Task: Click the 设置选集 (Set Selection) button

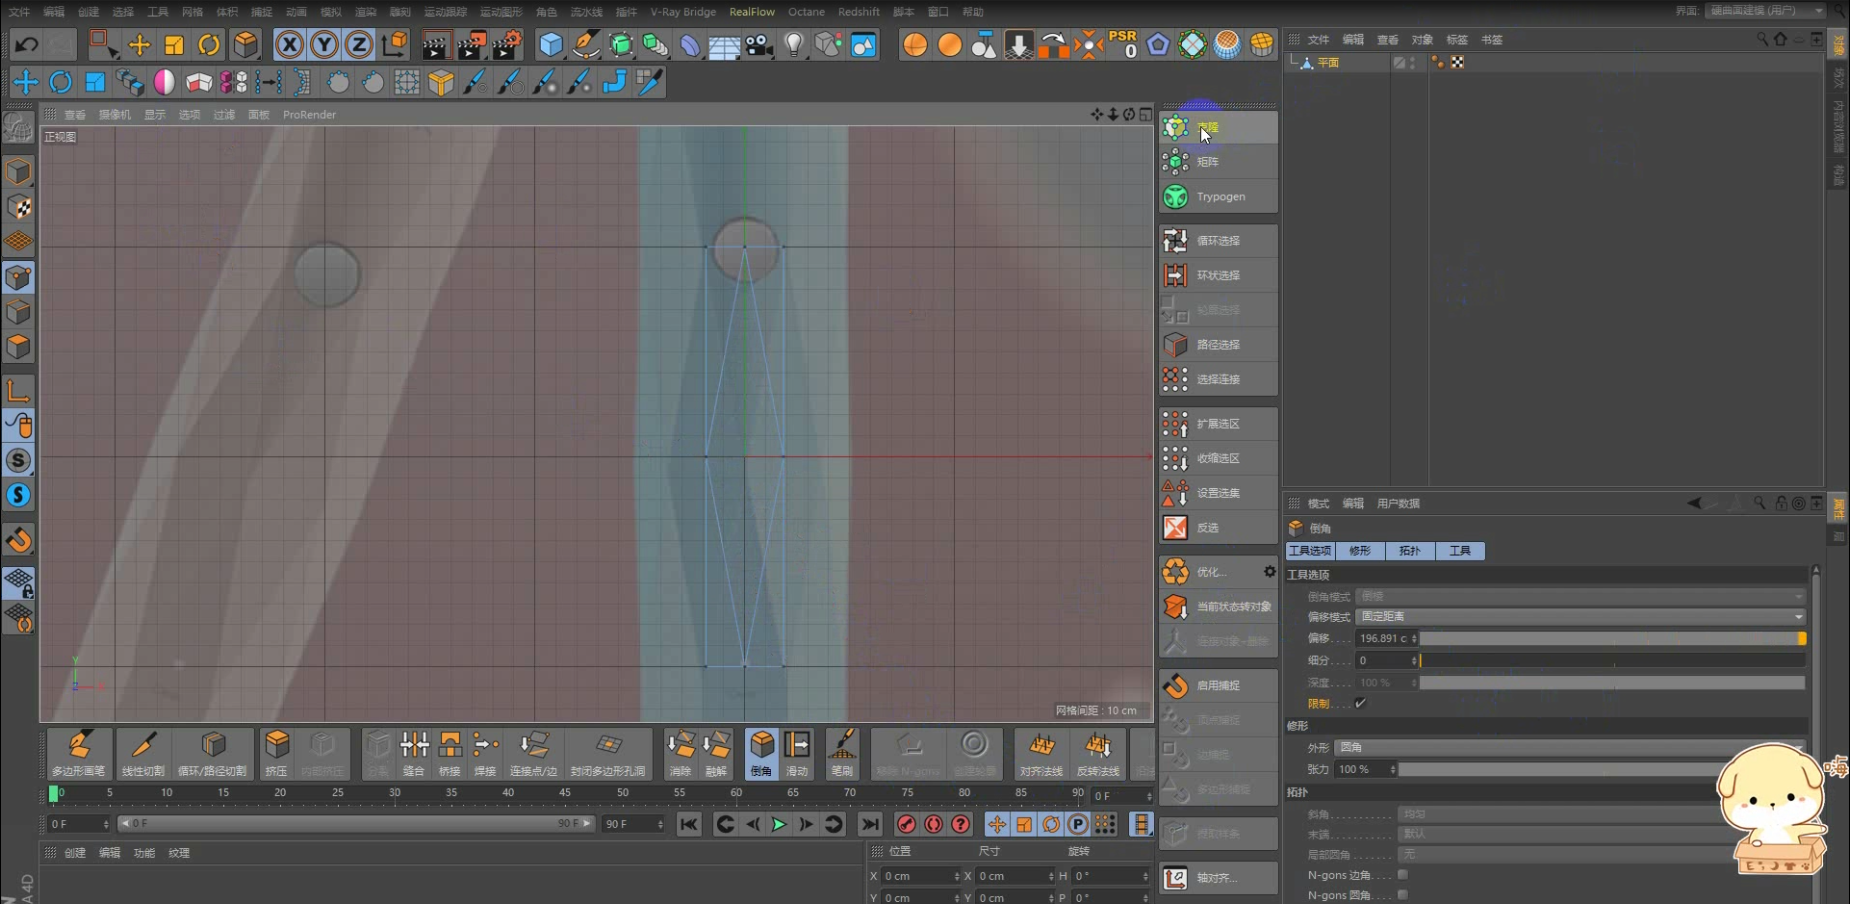Action: coord(1218,493)
